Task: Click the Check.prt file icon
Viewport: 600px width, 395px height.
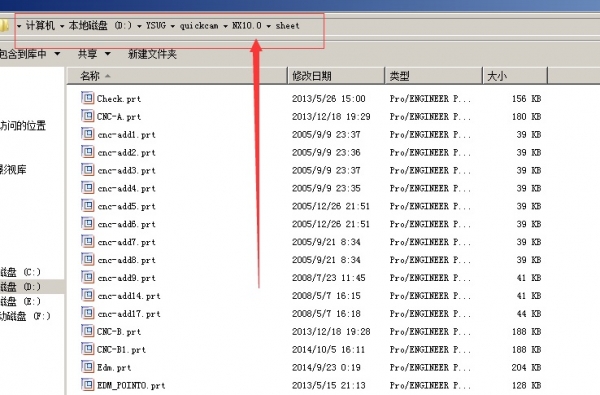Action: point(88,98)
